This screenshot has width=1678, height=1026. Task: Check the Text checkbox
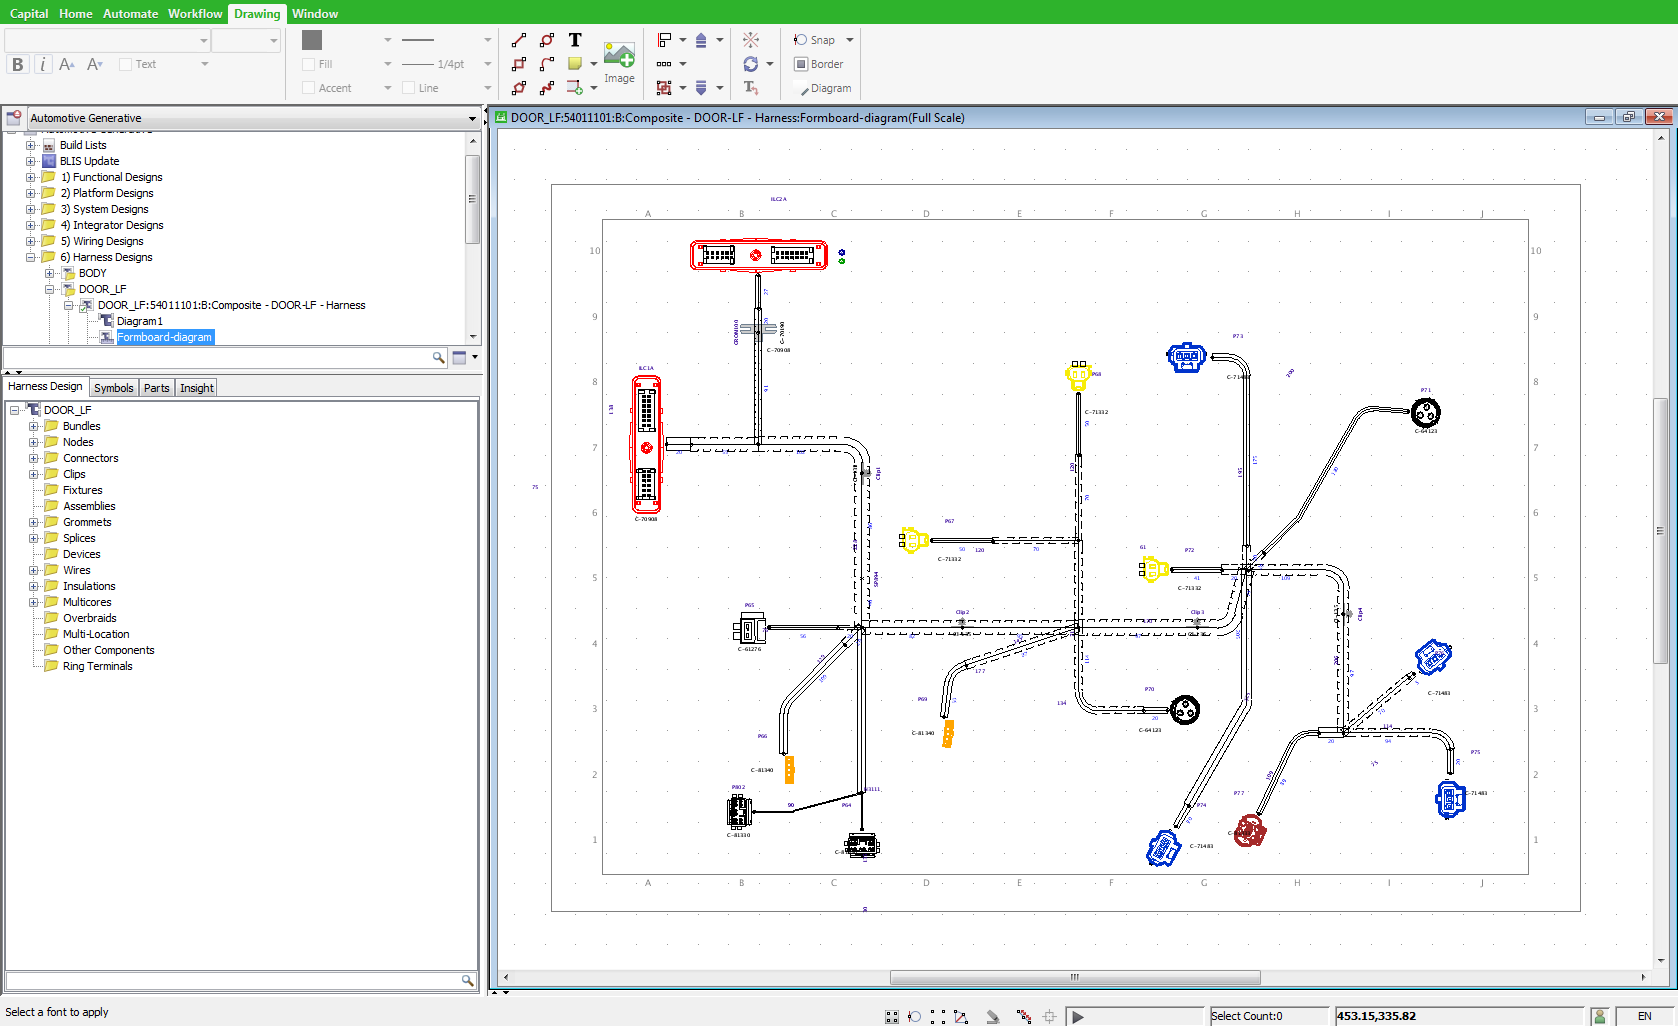click(126, 64)
